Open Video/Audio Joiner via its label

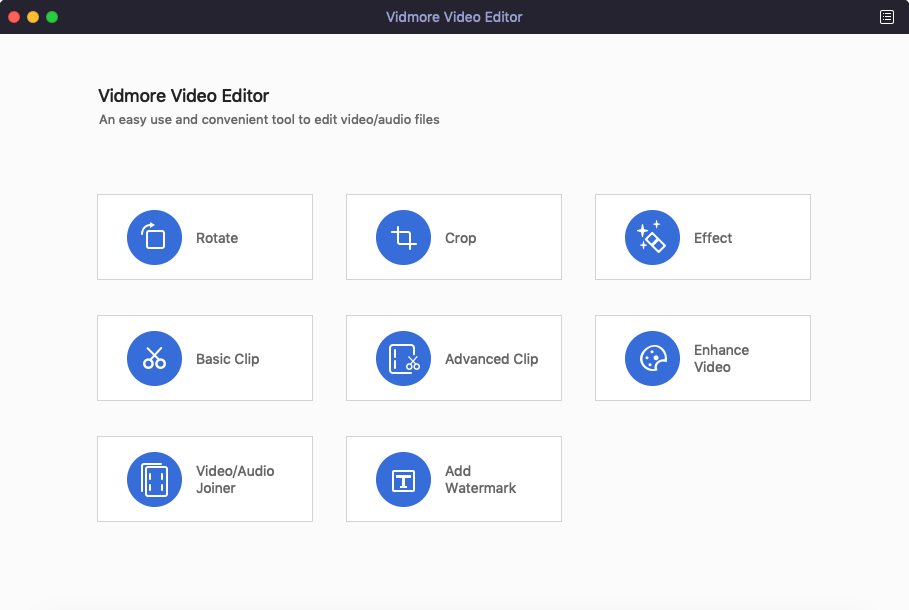[235, 480]
